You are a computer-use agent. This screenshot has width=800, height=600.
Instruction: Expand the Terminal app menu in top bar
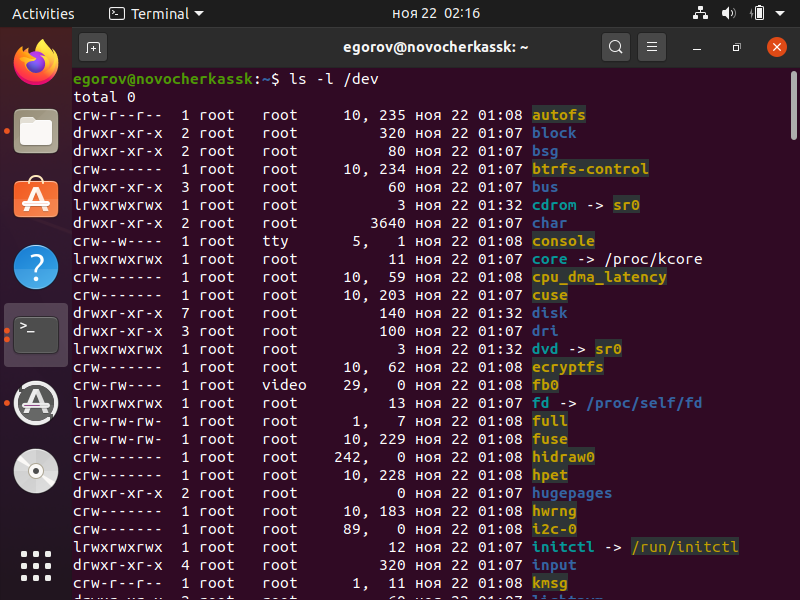156,14
